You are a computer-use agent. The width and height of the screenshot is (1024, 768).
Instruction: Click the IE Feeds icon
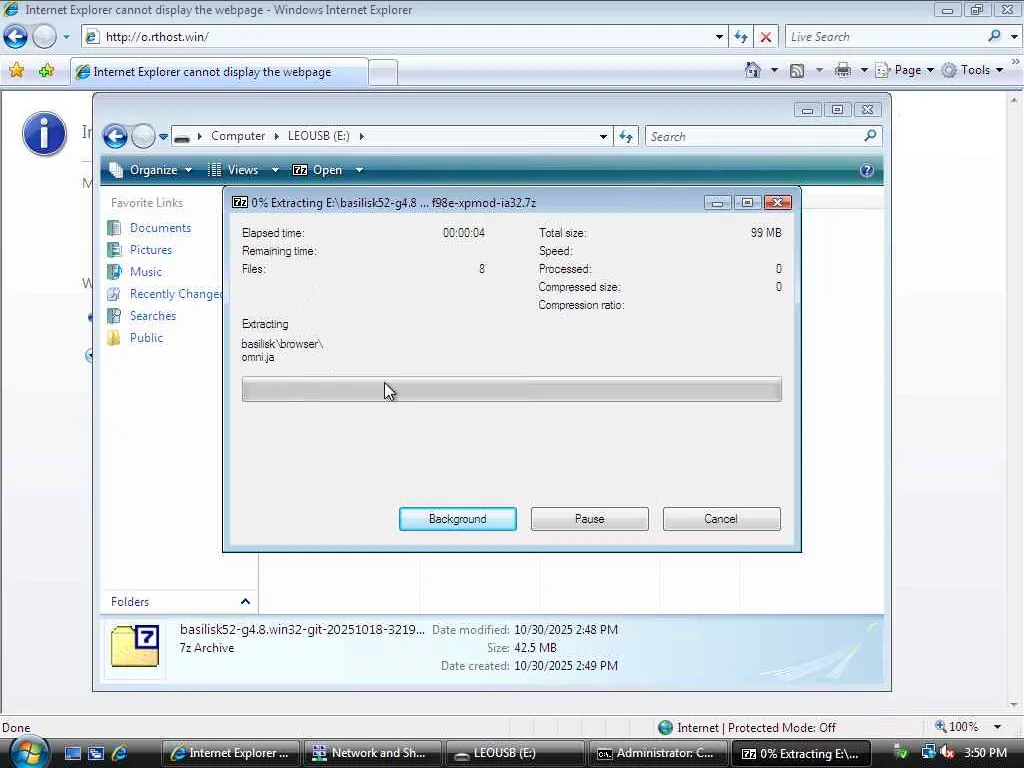pyautogui.click(x=797, y=71)
